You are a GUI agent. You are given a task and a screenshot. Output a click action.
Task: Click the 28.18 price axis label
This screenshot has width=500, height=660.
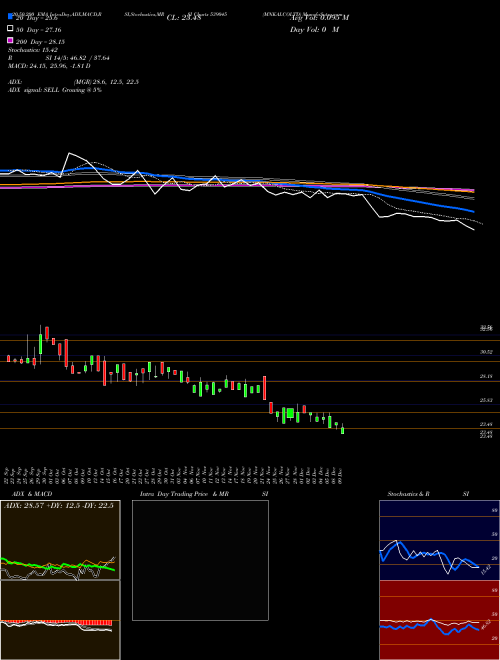pyautogui.click(x=486, y=376)
